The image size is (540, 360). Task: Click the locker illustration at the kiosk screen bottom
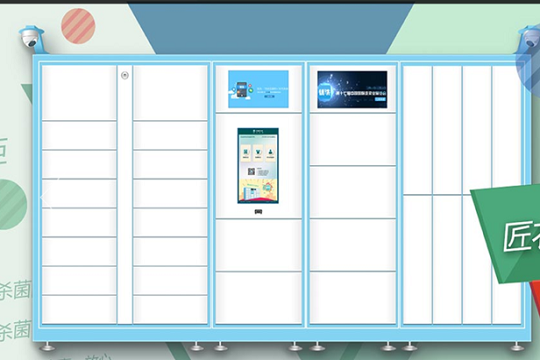point(251,193)
